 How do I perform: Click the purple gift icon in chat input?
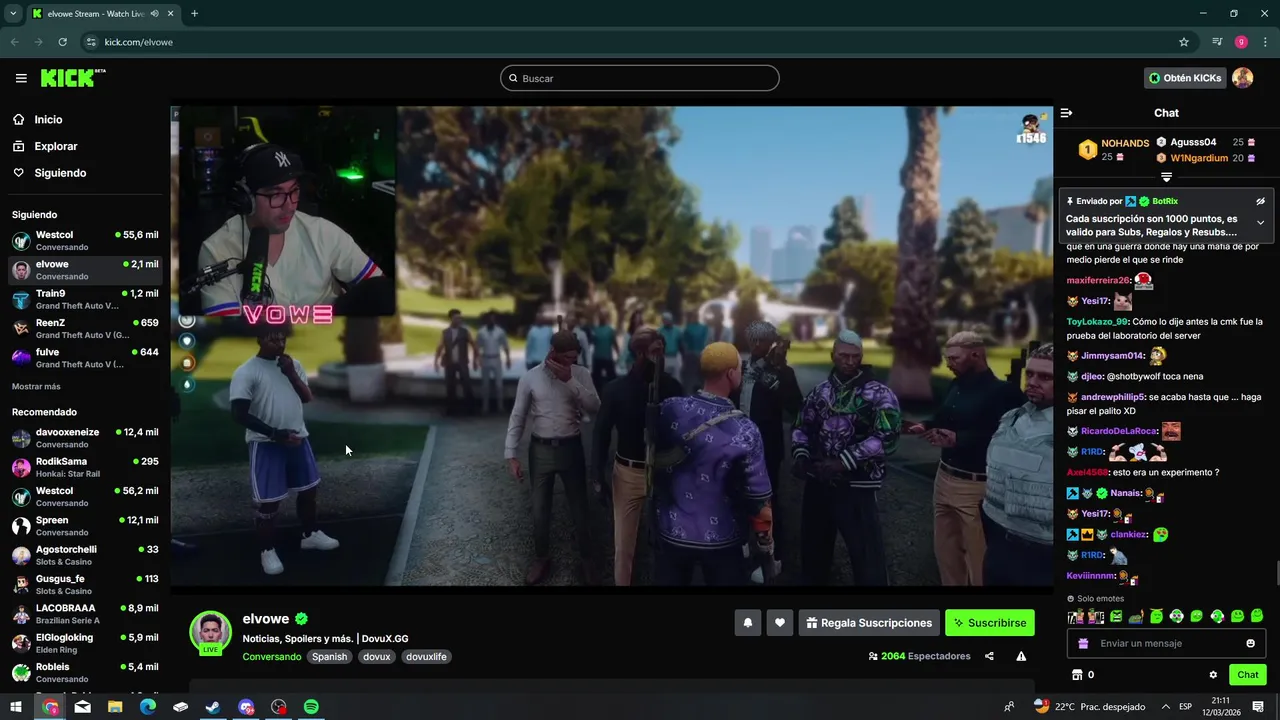(1083, 643)
